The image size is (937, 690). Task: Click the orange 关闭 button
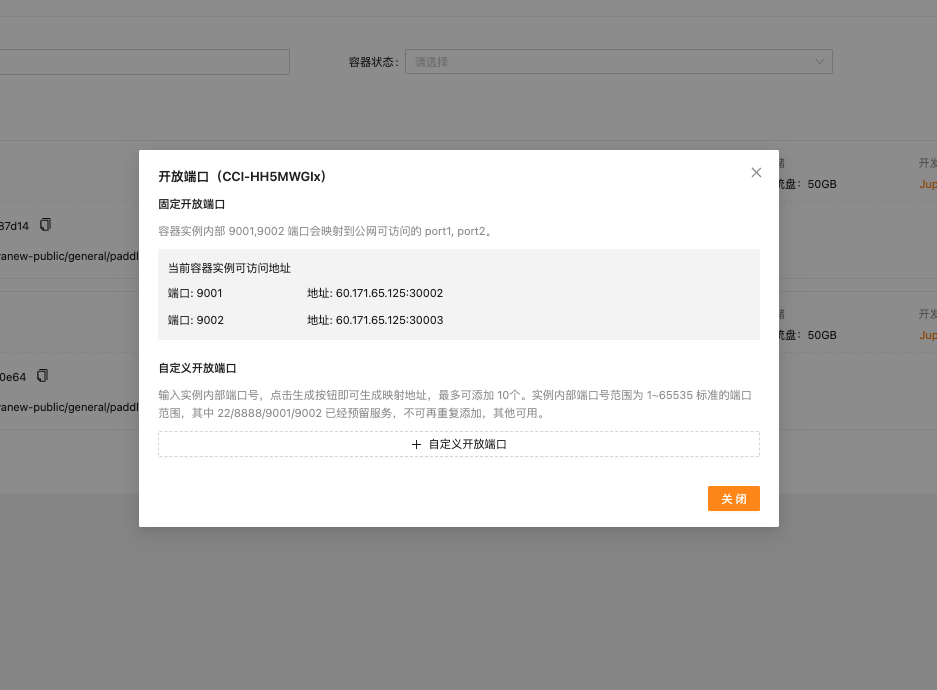tap(733, 499)
